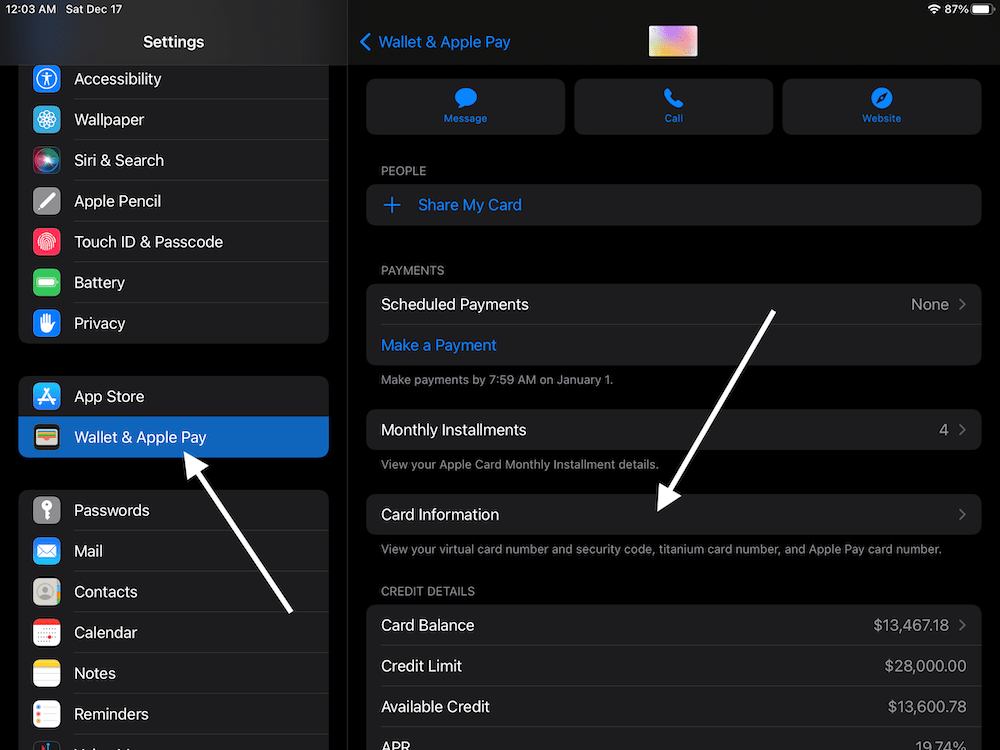1000x750 pixels.
Task: Open Siri & Search icon
Action: pyautogui.click(x=47, y=161)
